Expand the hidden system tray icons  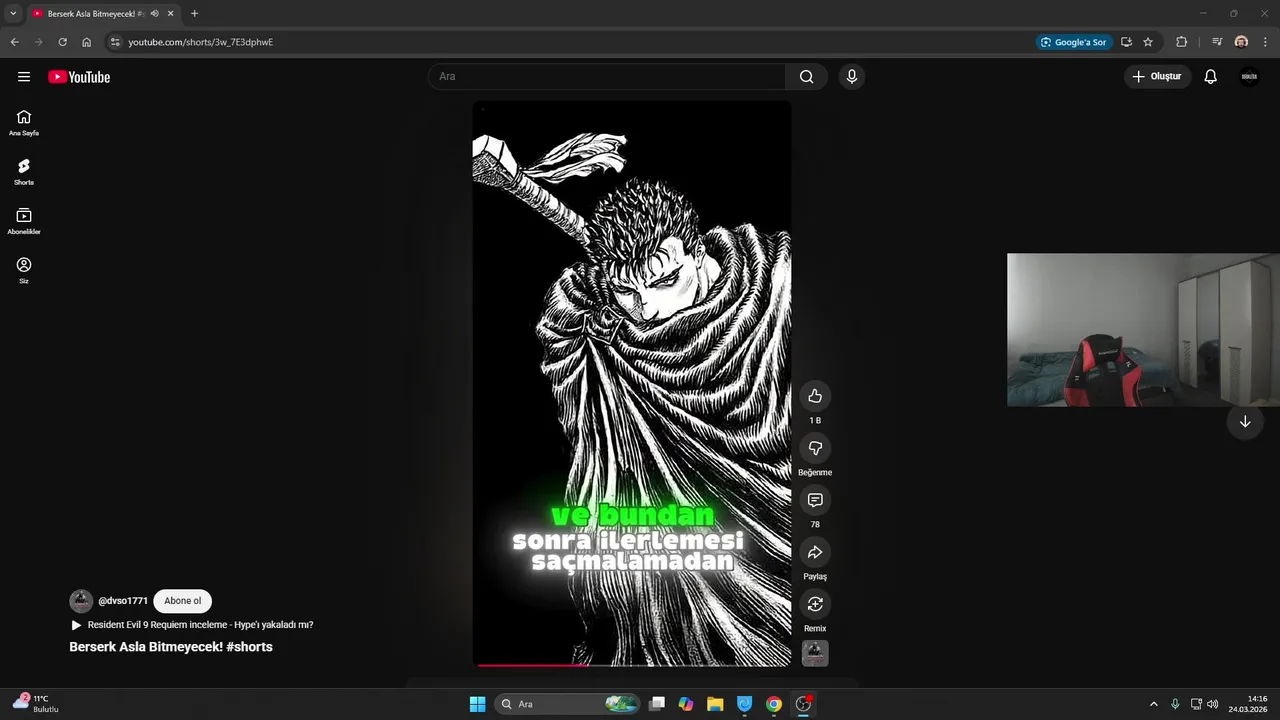click(x=1153, y=704)
